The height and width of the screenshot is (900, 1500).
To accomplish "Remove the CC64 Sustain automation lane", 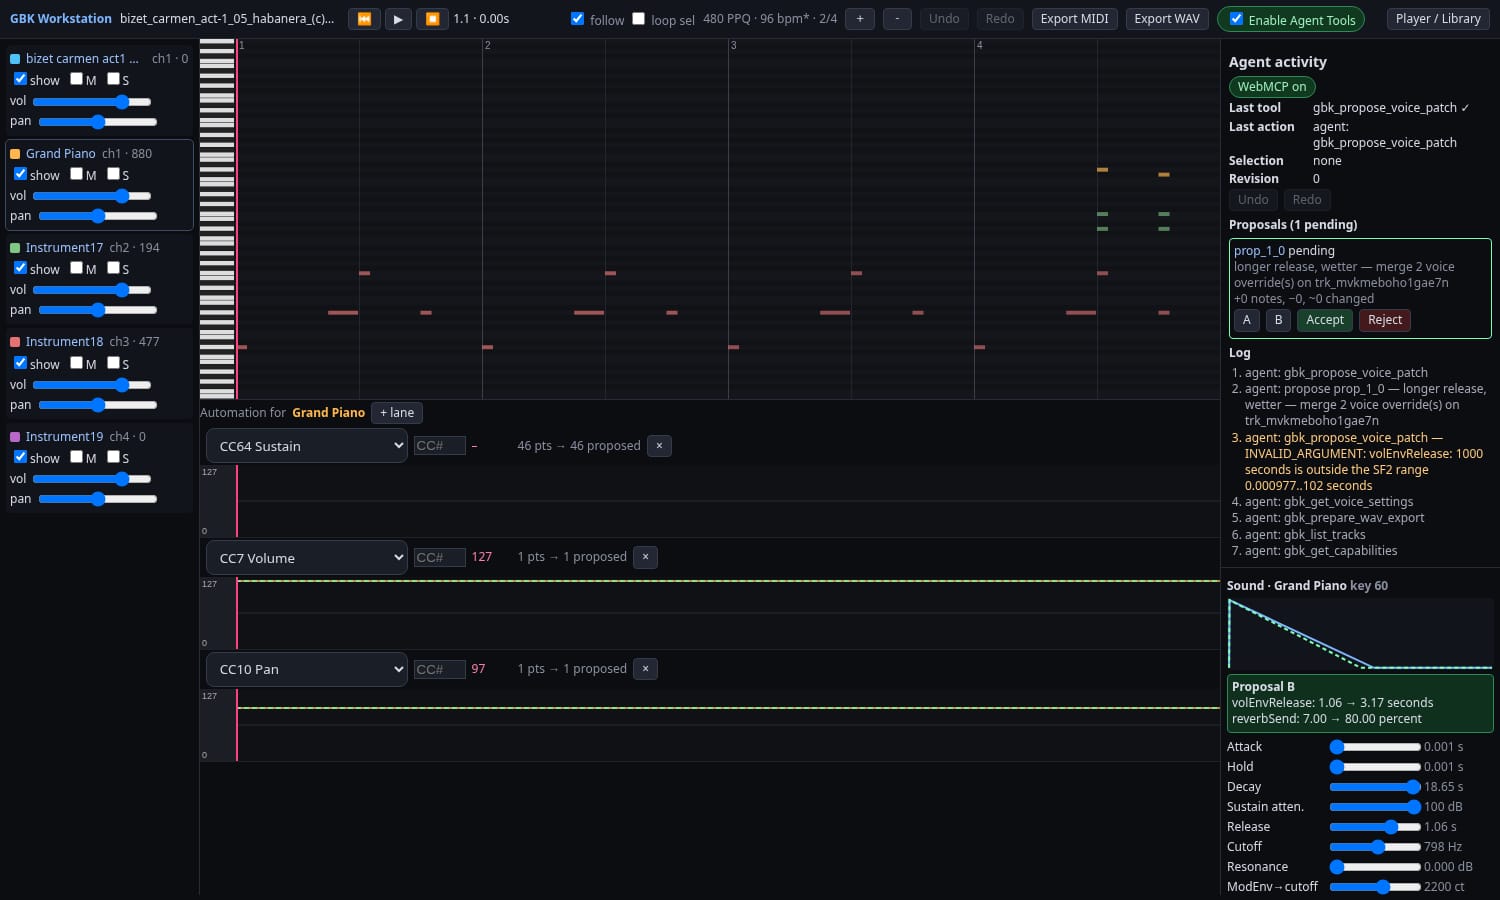I will [659, 446].
